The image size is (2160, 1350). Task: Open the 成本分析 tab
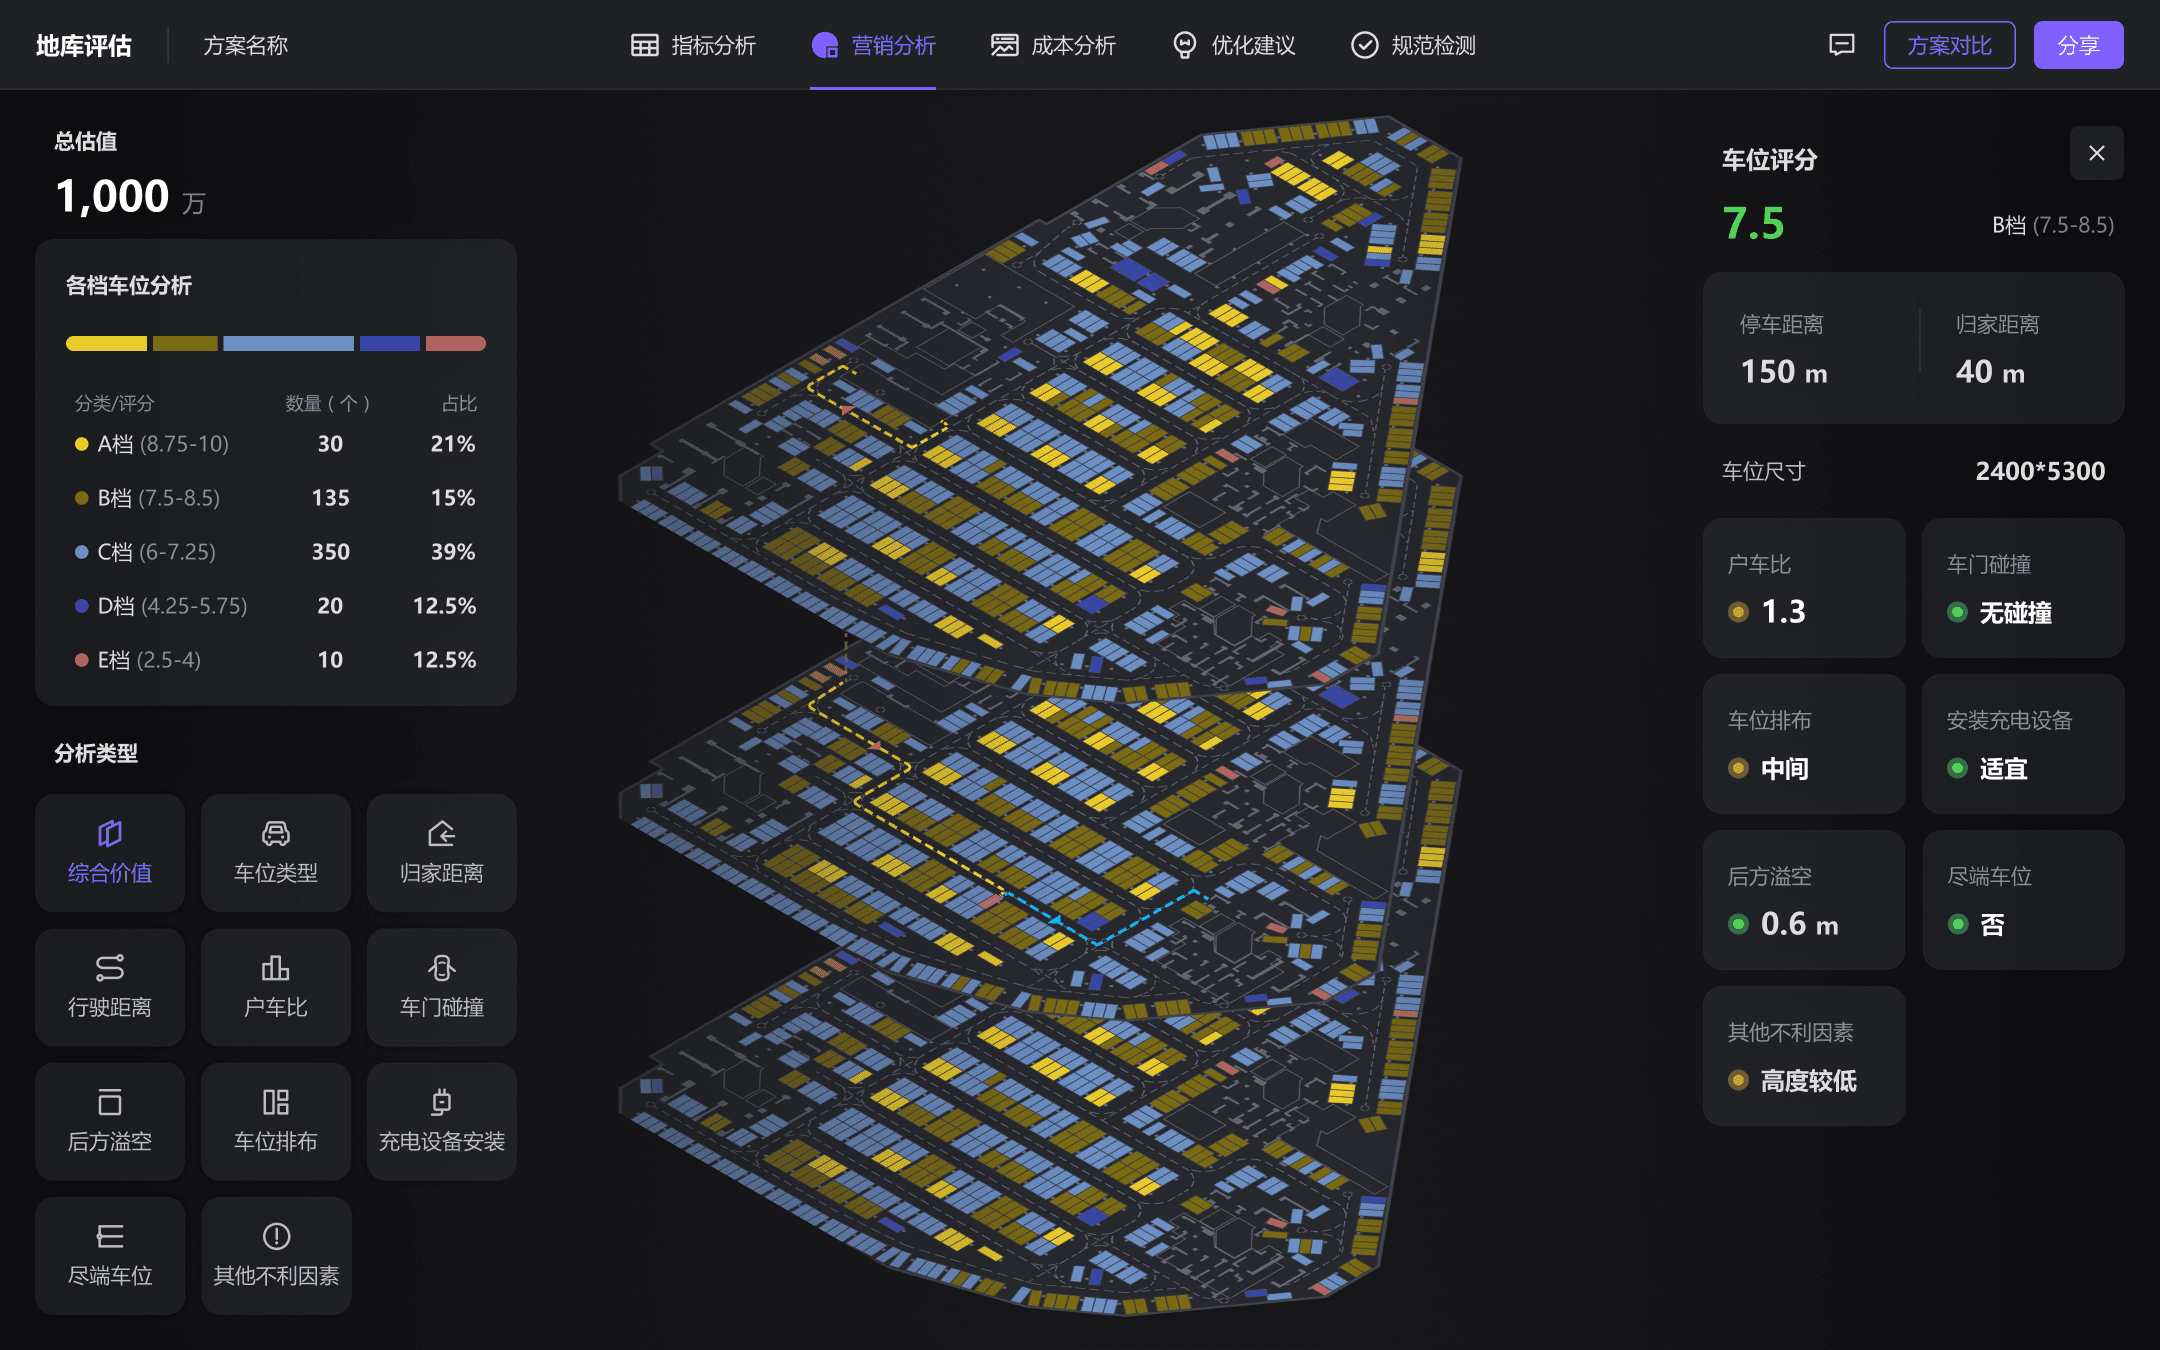pos(1053,45)
